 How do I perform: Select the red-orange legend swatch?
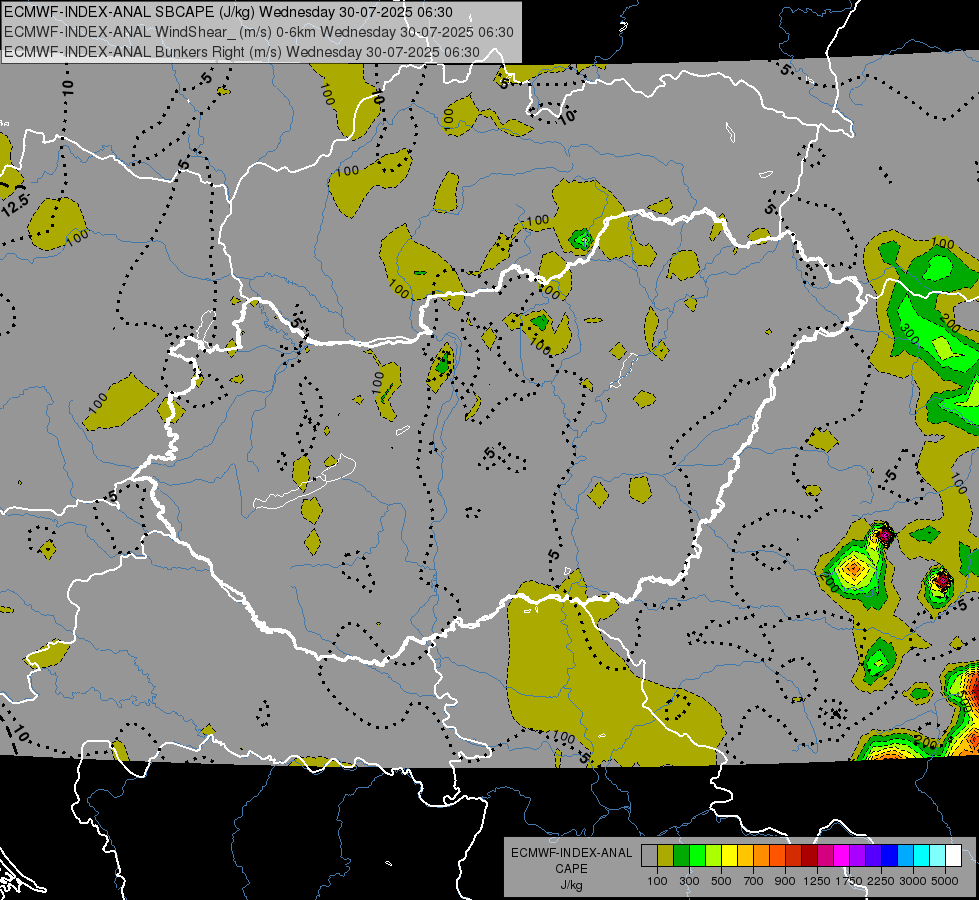pos(778,855)
